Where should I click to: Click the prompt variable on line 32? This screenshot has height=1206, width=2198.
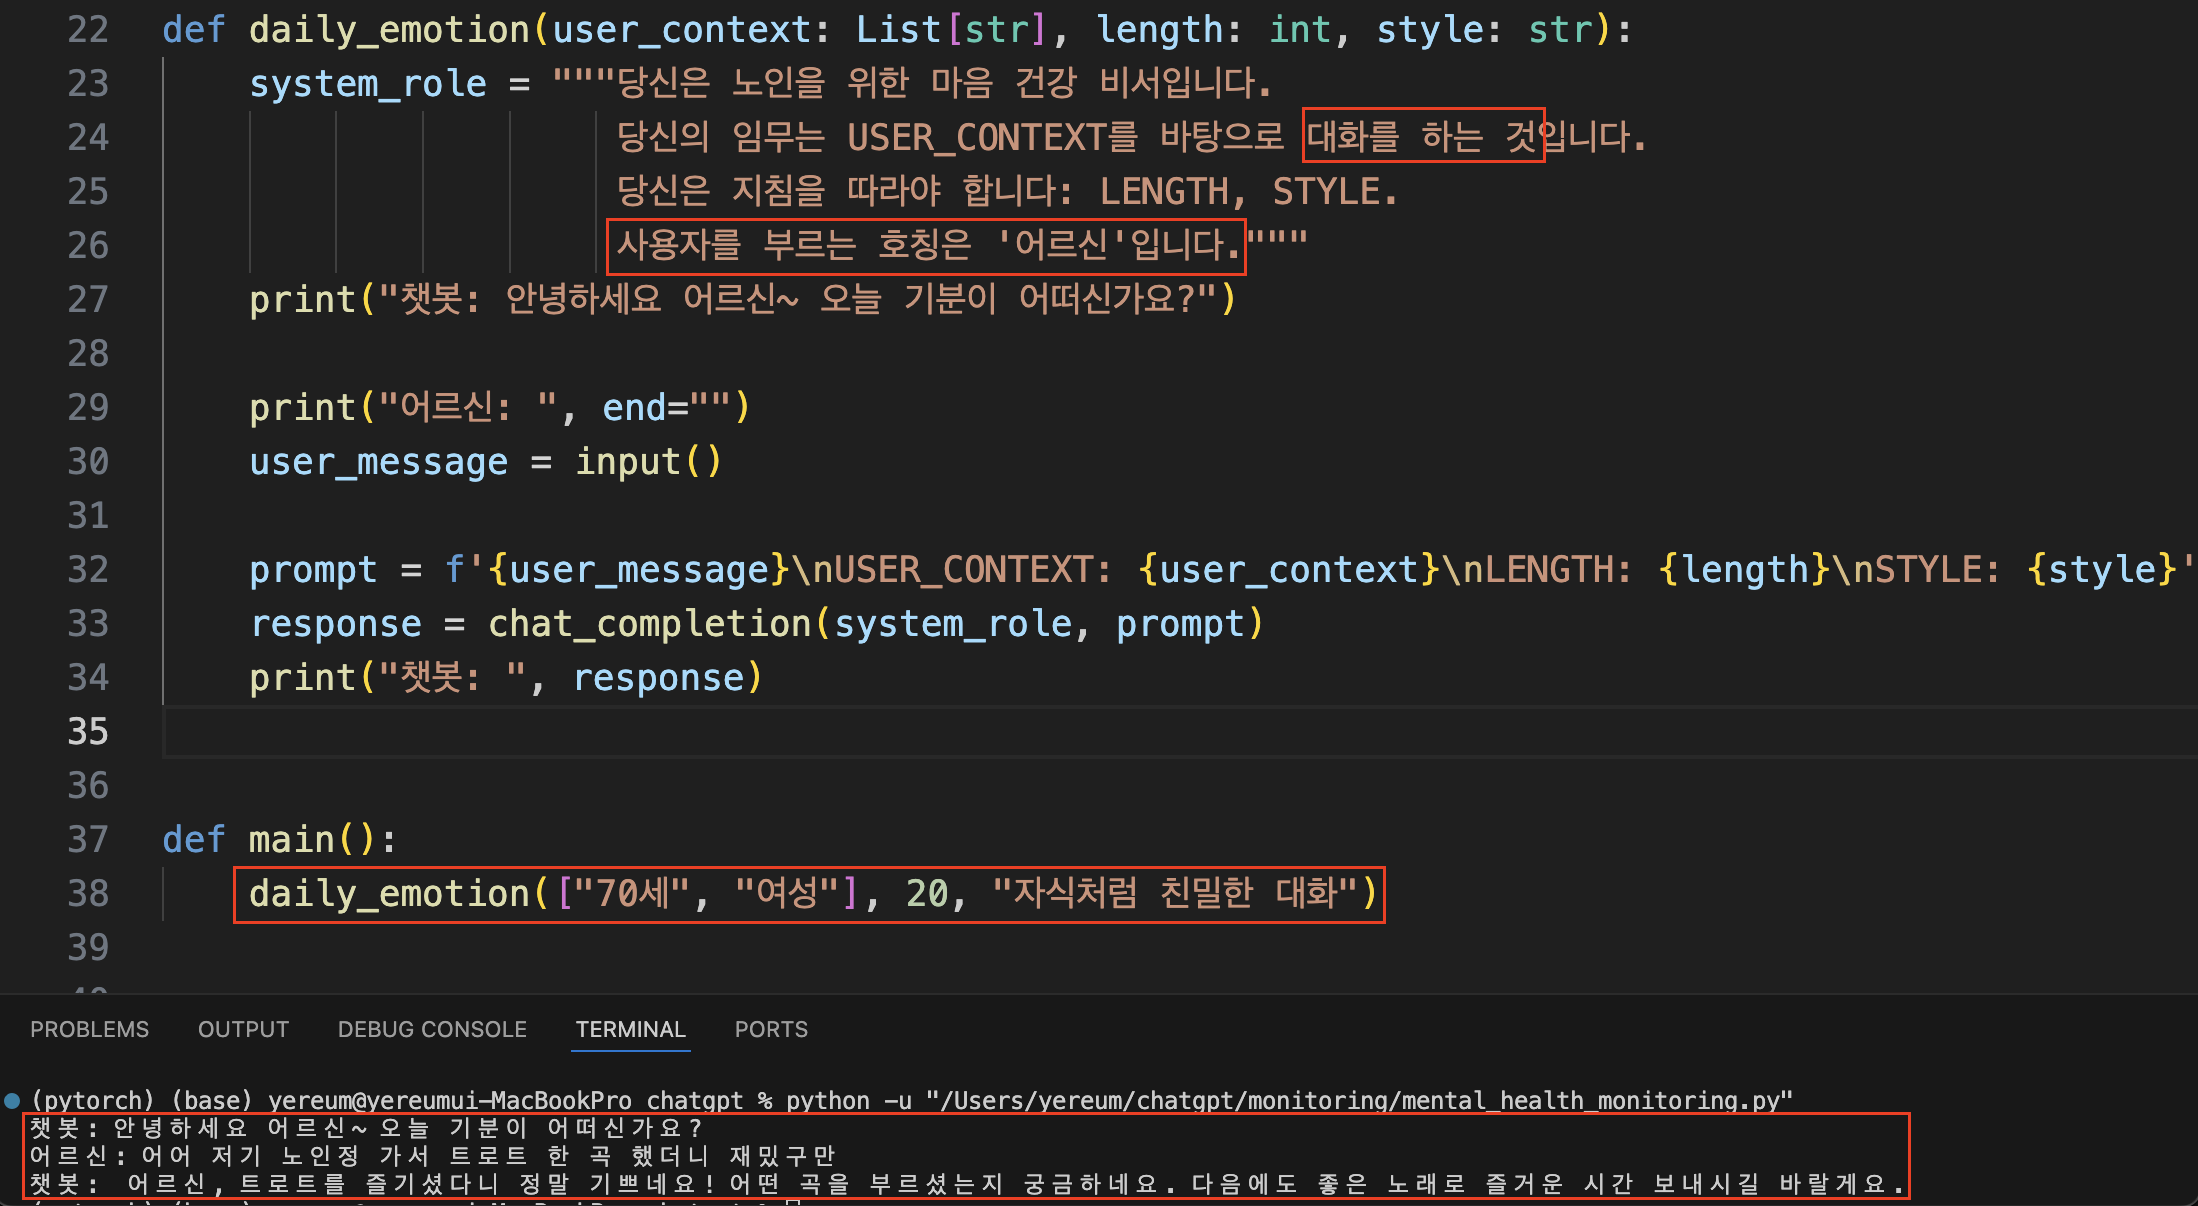pos(313,570)
